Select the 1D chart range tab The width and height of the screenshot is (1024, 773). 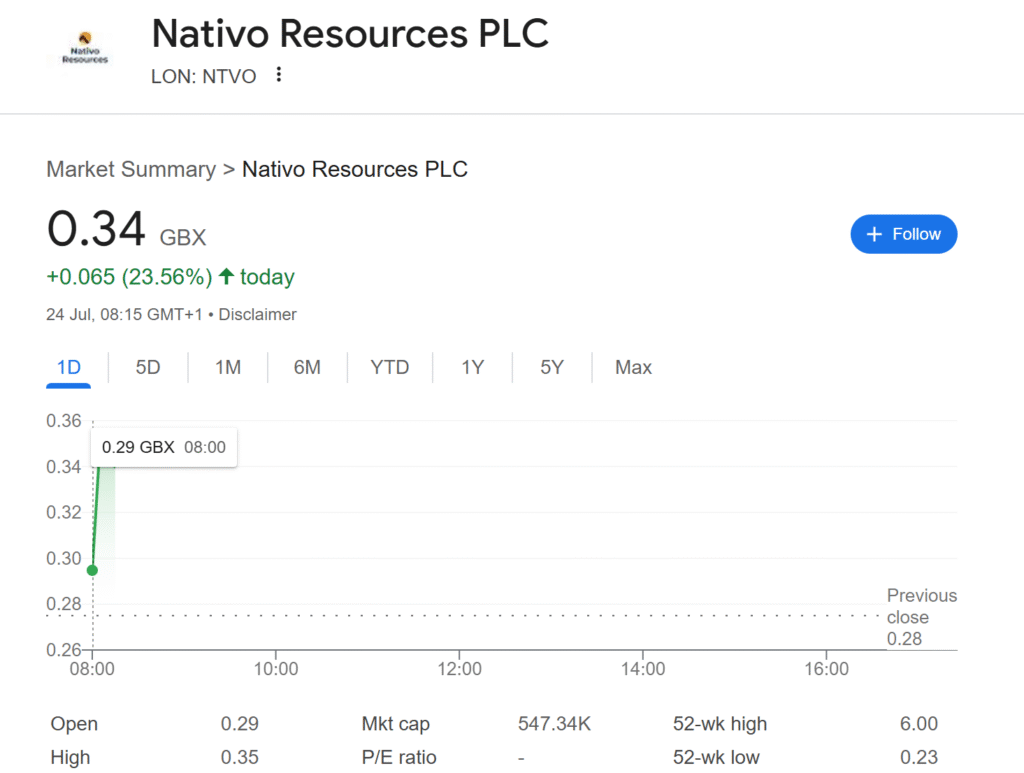pos(68,367)
